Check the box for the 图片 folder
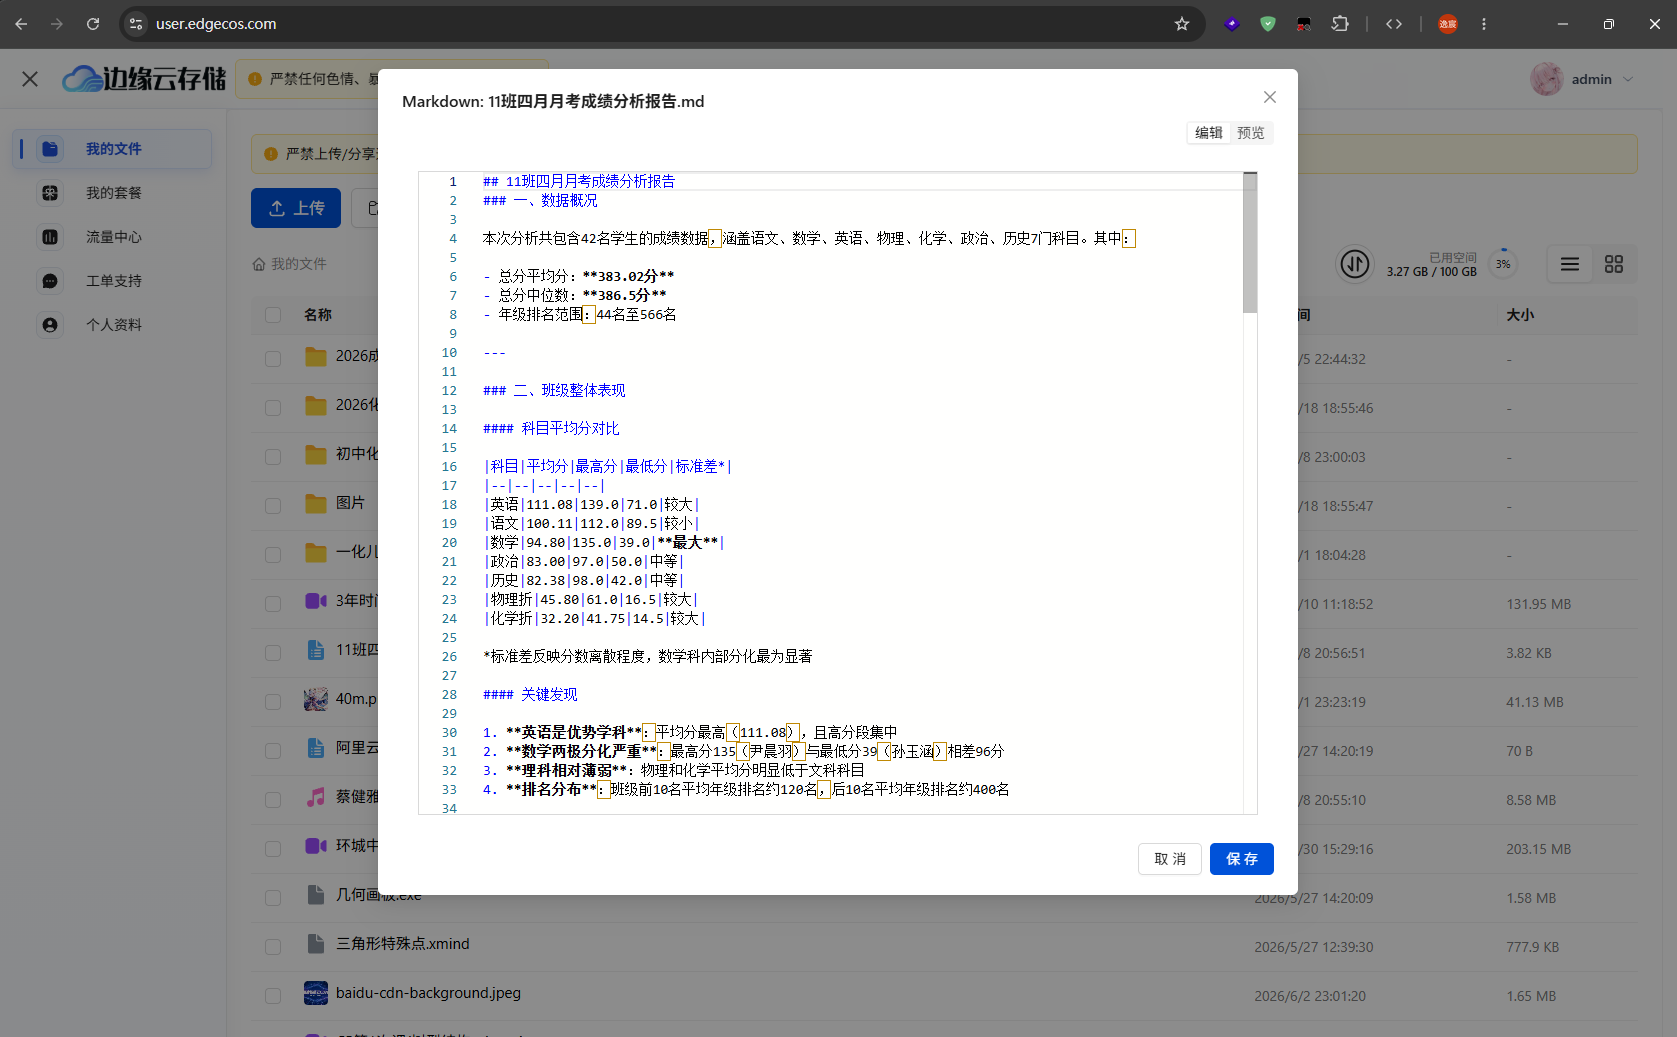The height and width of the screenshot is (1037, 1677). pos(273,506)
